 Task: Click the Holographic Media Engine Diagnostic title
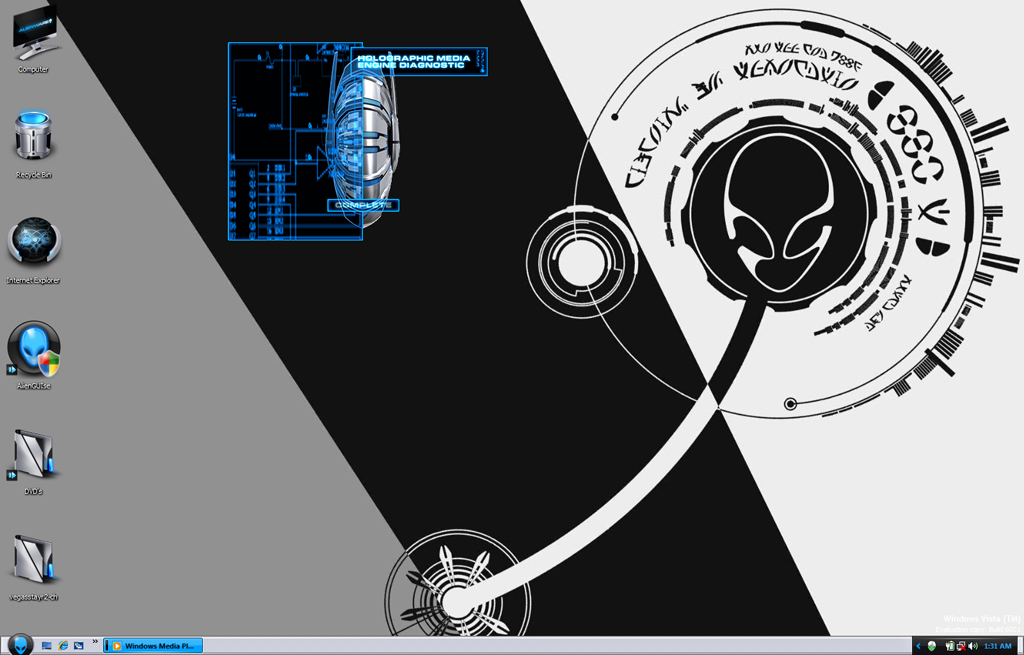coord(413,61)
